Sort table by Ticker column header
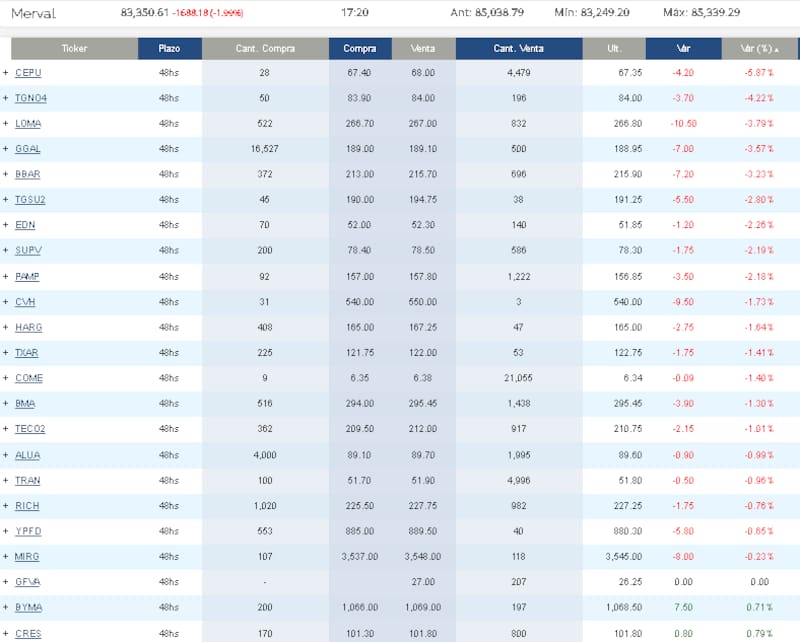This screenshot has height=642, width=800. (74, 48)
